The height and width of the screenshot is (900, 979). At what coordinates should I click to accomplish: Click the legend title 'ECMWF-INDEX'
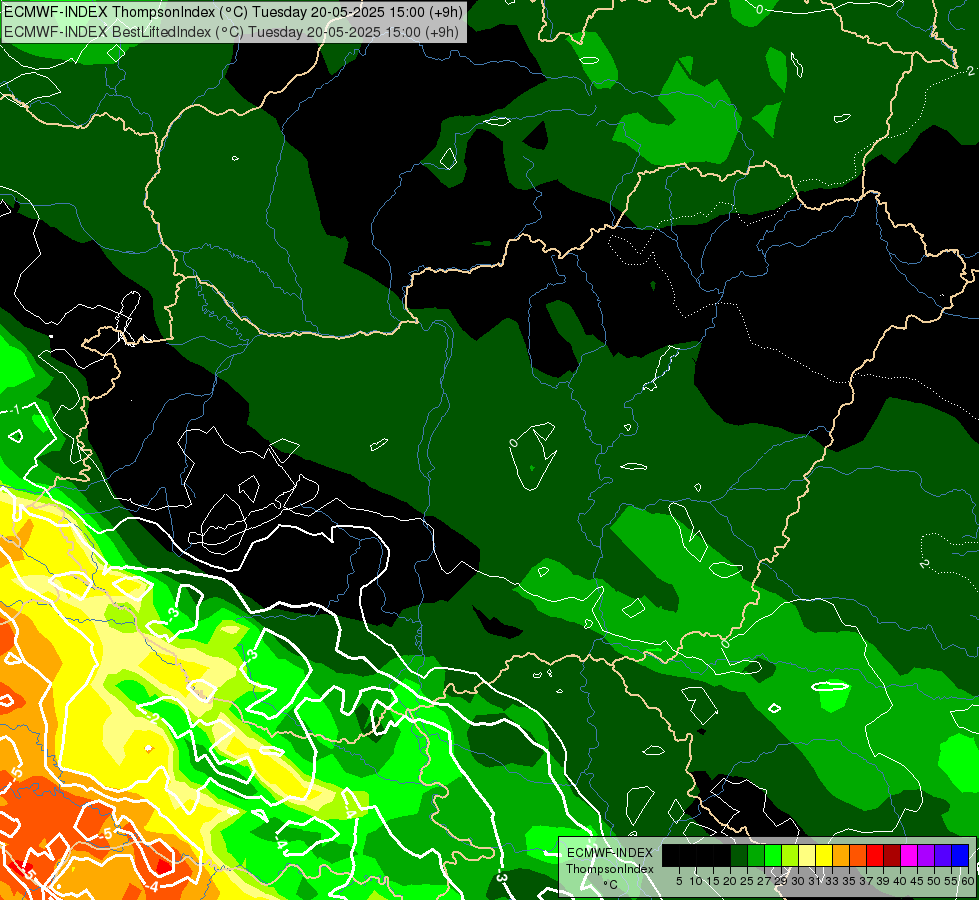[x=610, y=853]
